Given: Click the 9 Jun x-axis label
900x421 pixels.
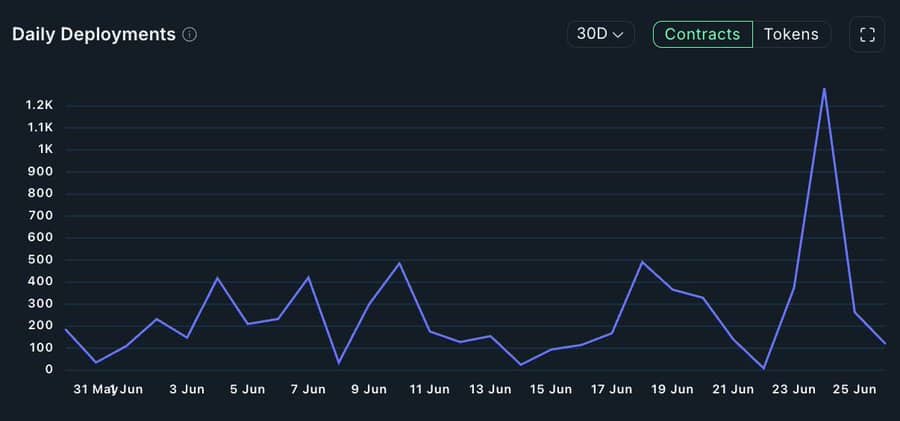Looking at the screenshot, I should (x=369, y=389).
